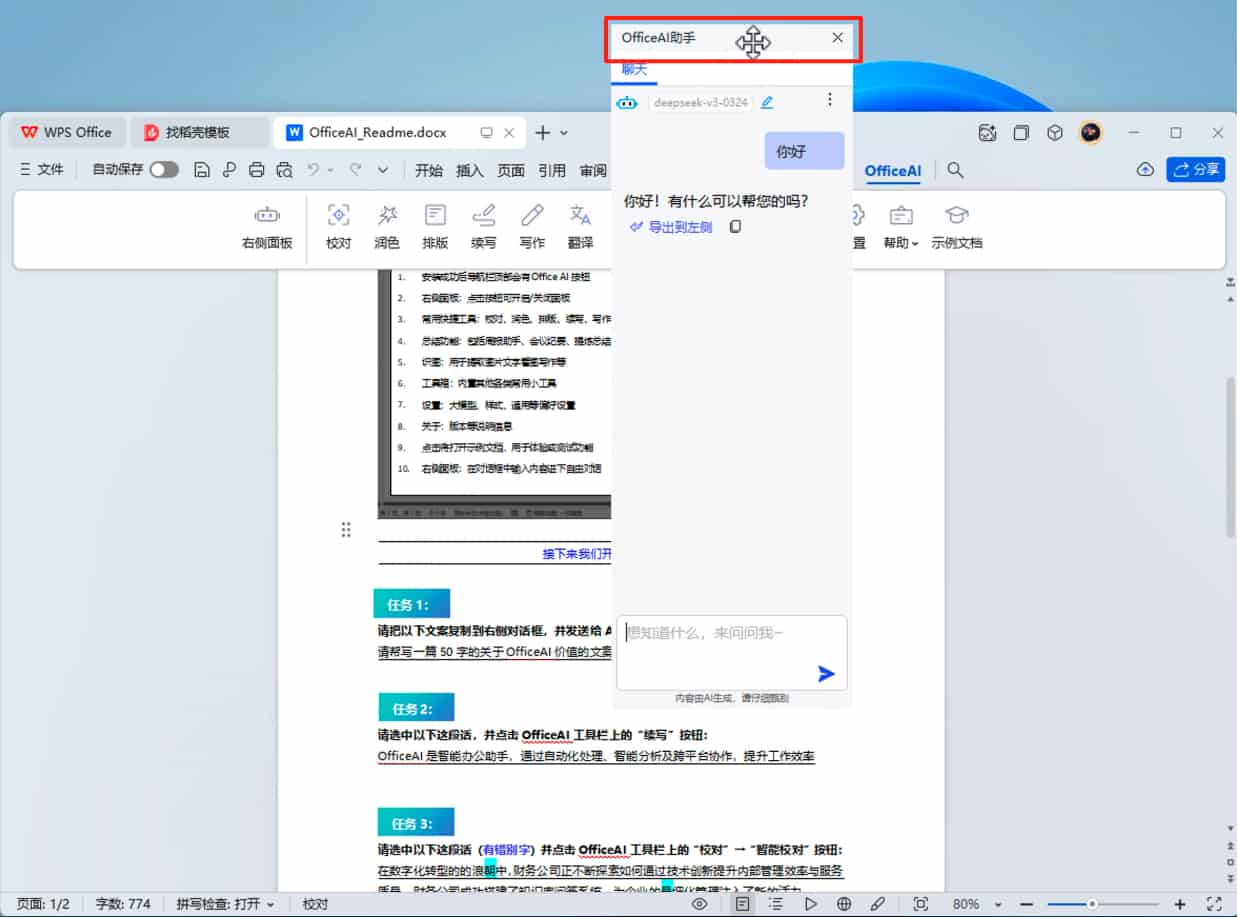1238x918 pixels.
Task: Open the 文件 file menu
Action: tap(42, 170)
